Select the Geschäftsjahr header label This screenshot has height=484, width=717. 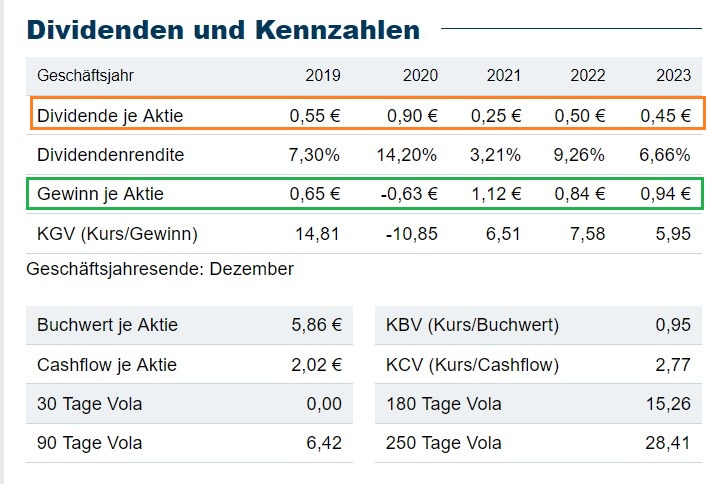[85, 75]
